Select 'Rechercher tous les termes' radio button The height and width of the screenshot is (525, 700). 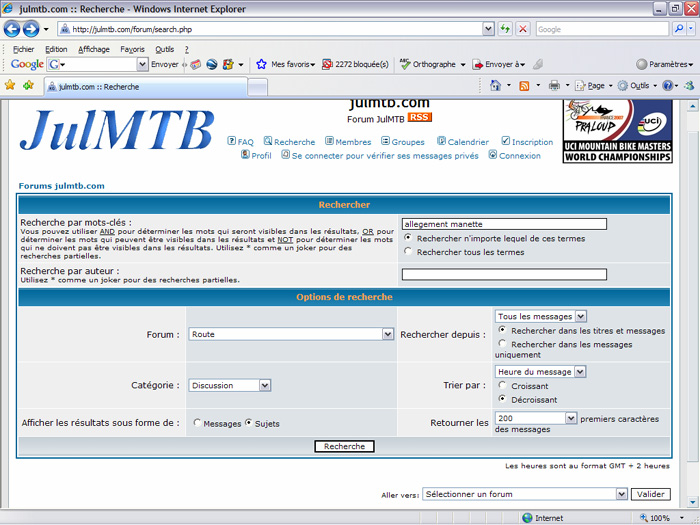point(407,252)
